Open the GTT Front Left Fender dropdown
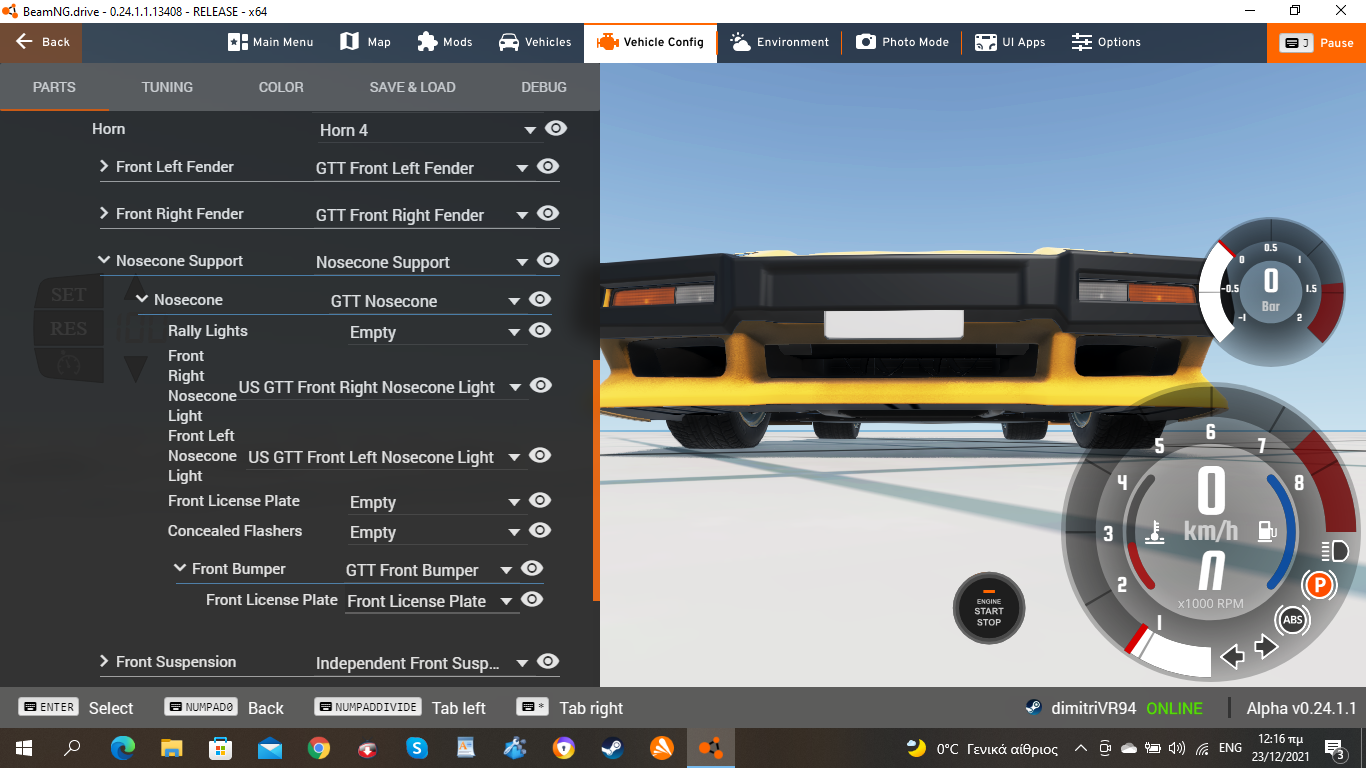The image size is (1366, 768). pyautogui.click(x=423, y=168)
